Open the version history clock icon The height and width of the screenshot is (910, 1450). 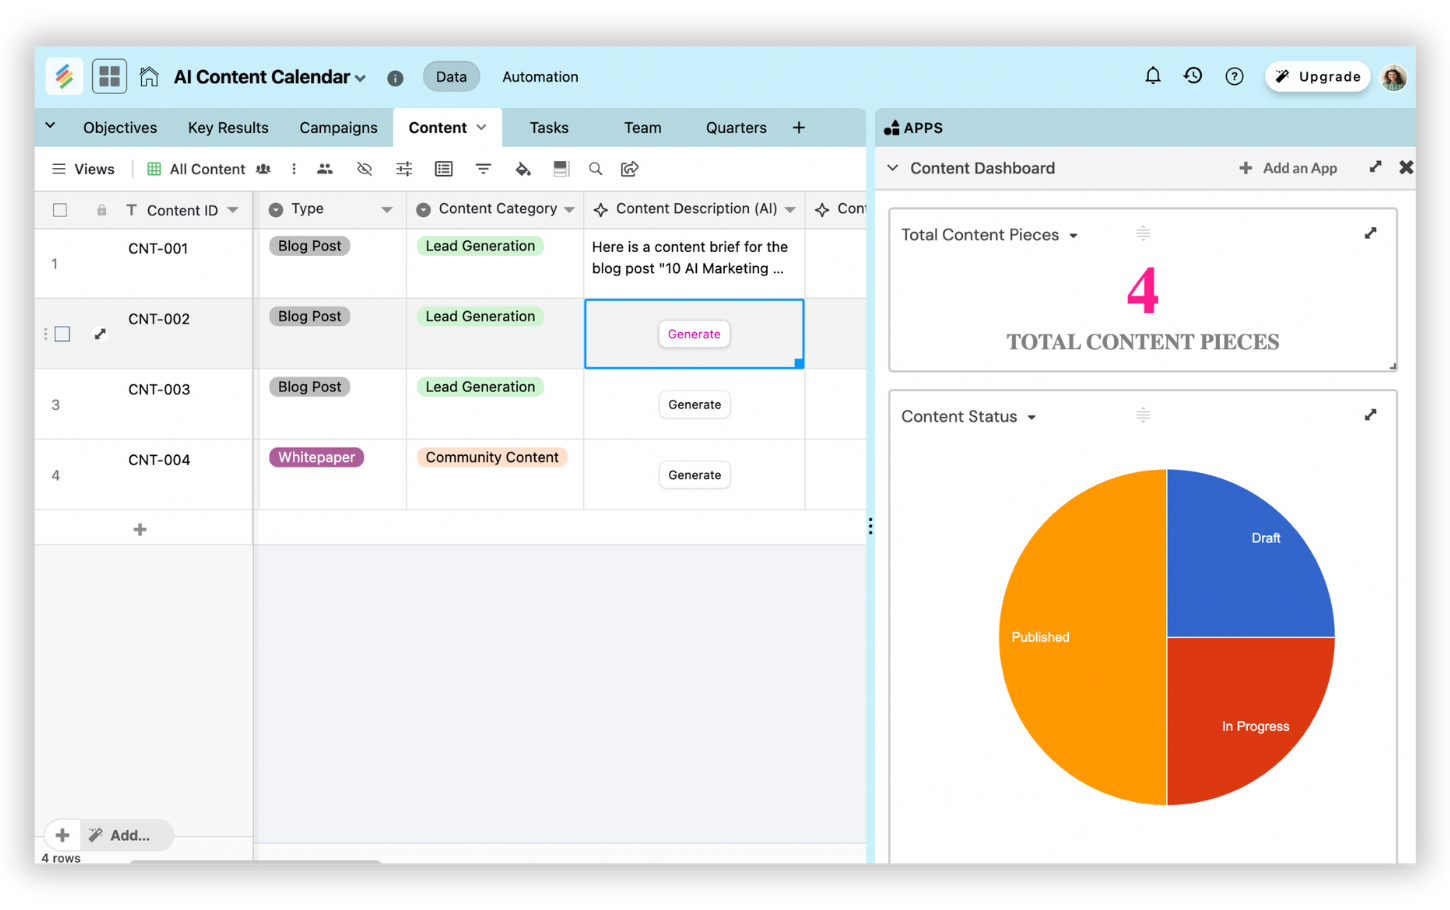1193,76
